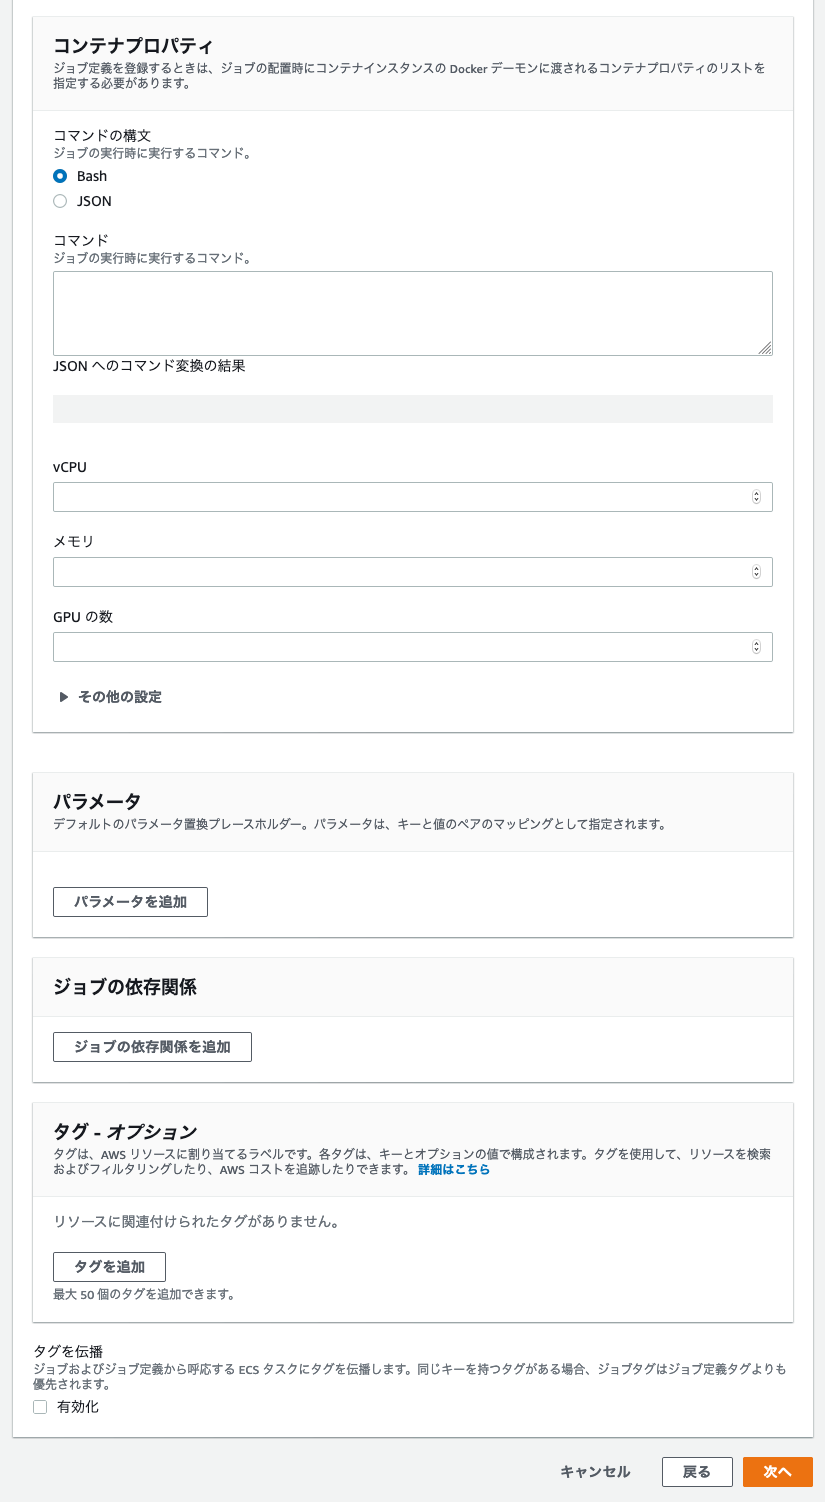Expand その他の設定 disclosure triangle
Viewport: 825px width, 1502px height.
tap(64, 697)
